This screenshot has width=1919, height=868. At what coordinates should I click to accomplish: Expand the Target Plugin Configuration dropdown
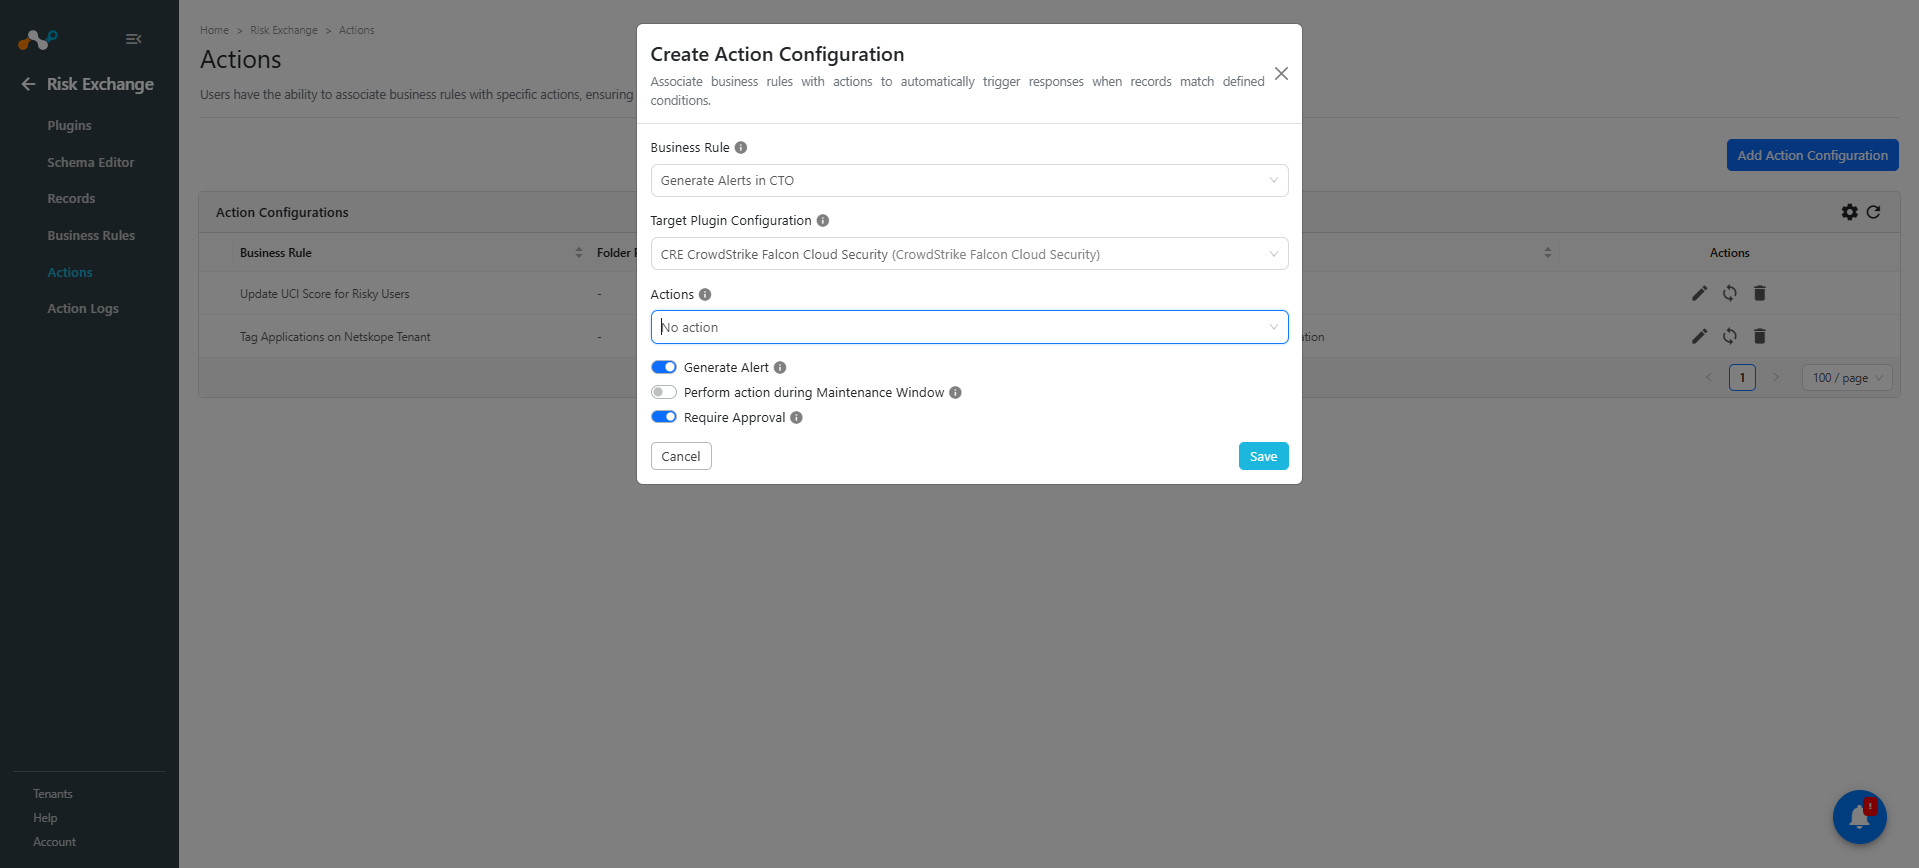coord(969,254)
